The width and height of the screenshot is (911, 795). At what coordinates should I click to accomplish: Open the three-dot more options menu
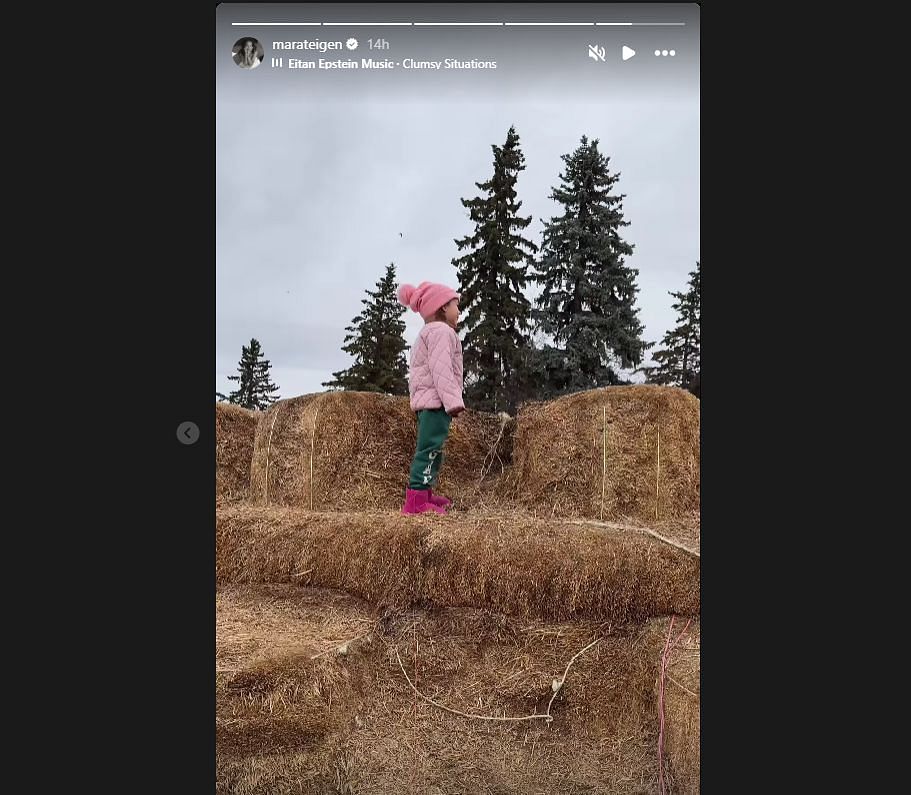pyautogui.click(x=665, y=53)
